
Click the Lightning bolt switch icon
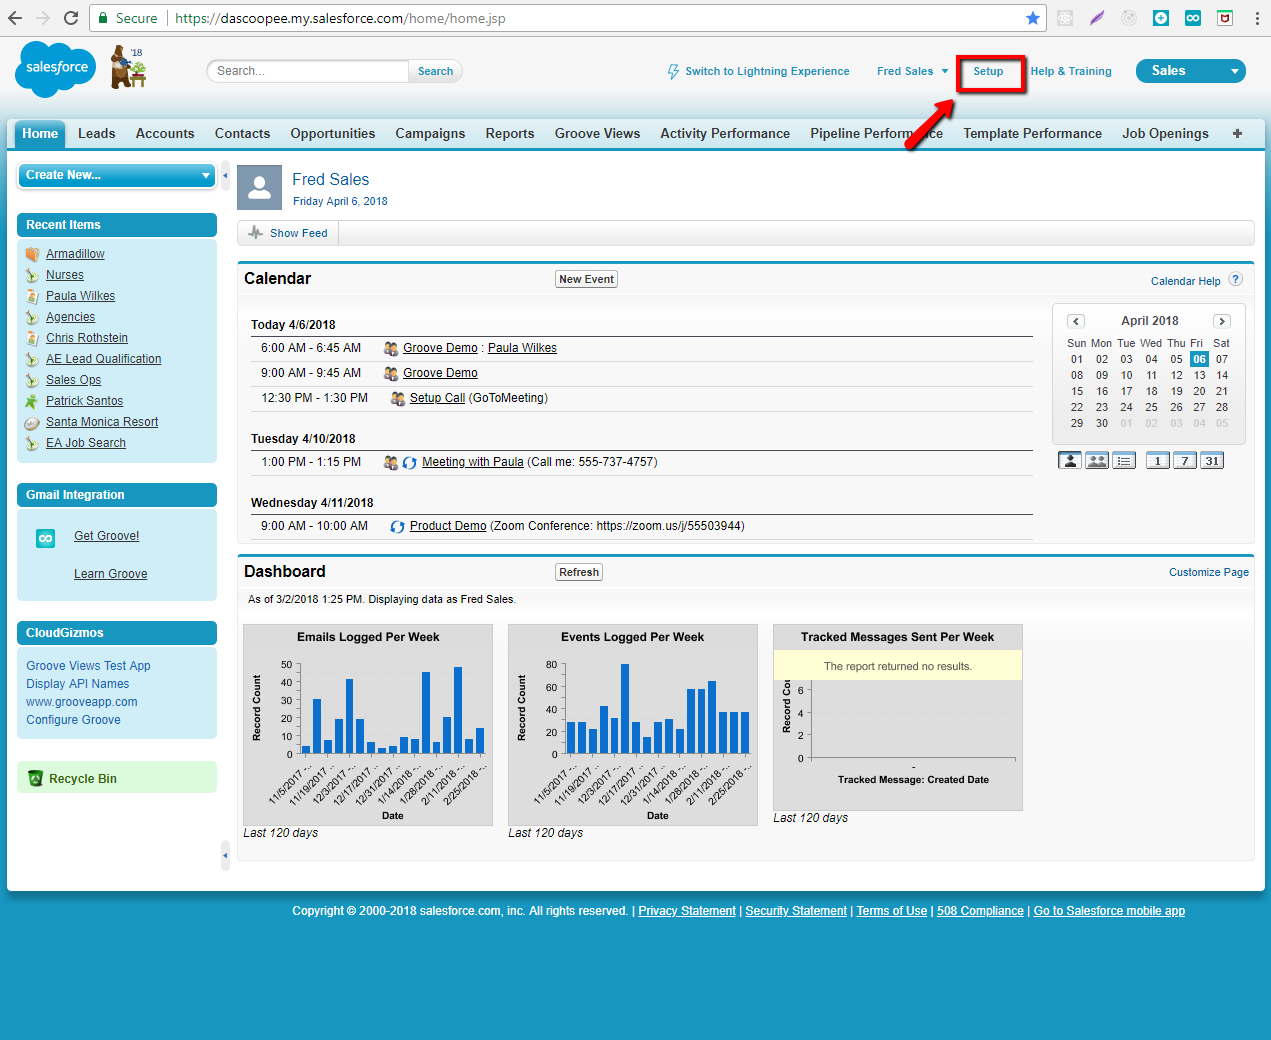tap(674, 71)
